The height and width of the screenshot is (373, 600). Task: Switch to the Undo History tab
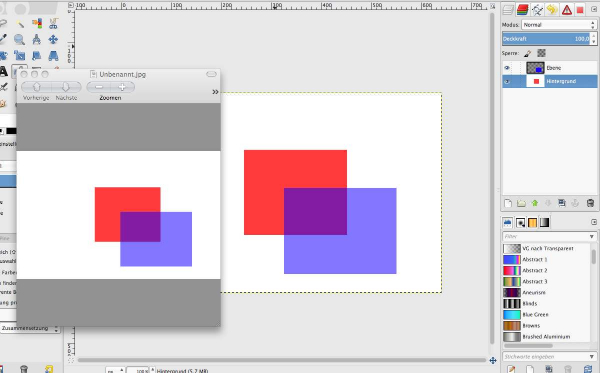pyautogui.click(x=552, y=10)
